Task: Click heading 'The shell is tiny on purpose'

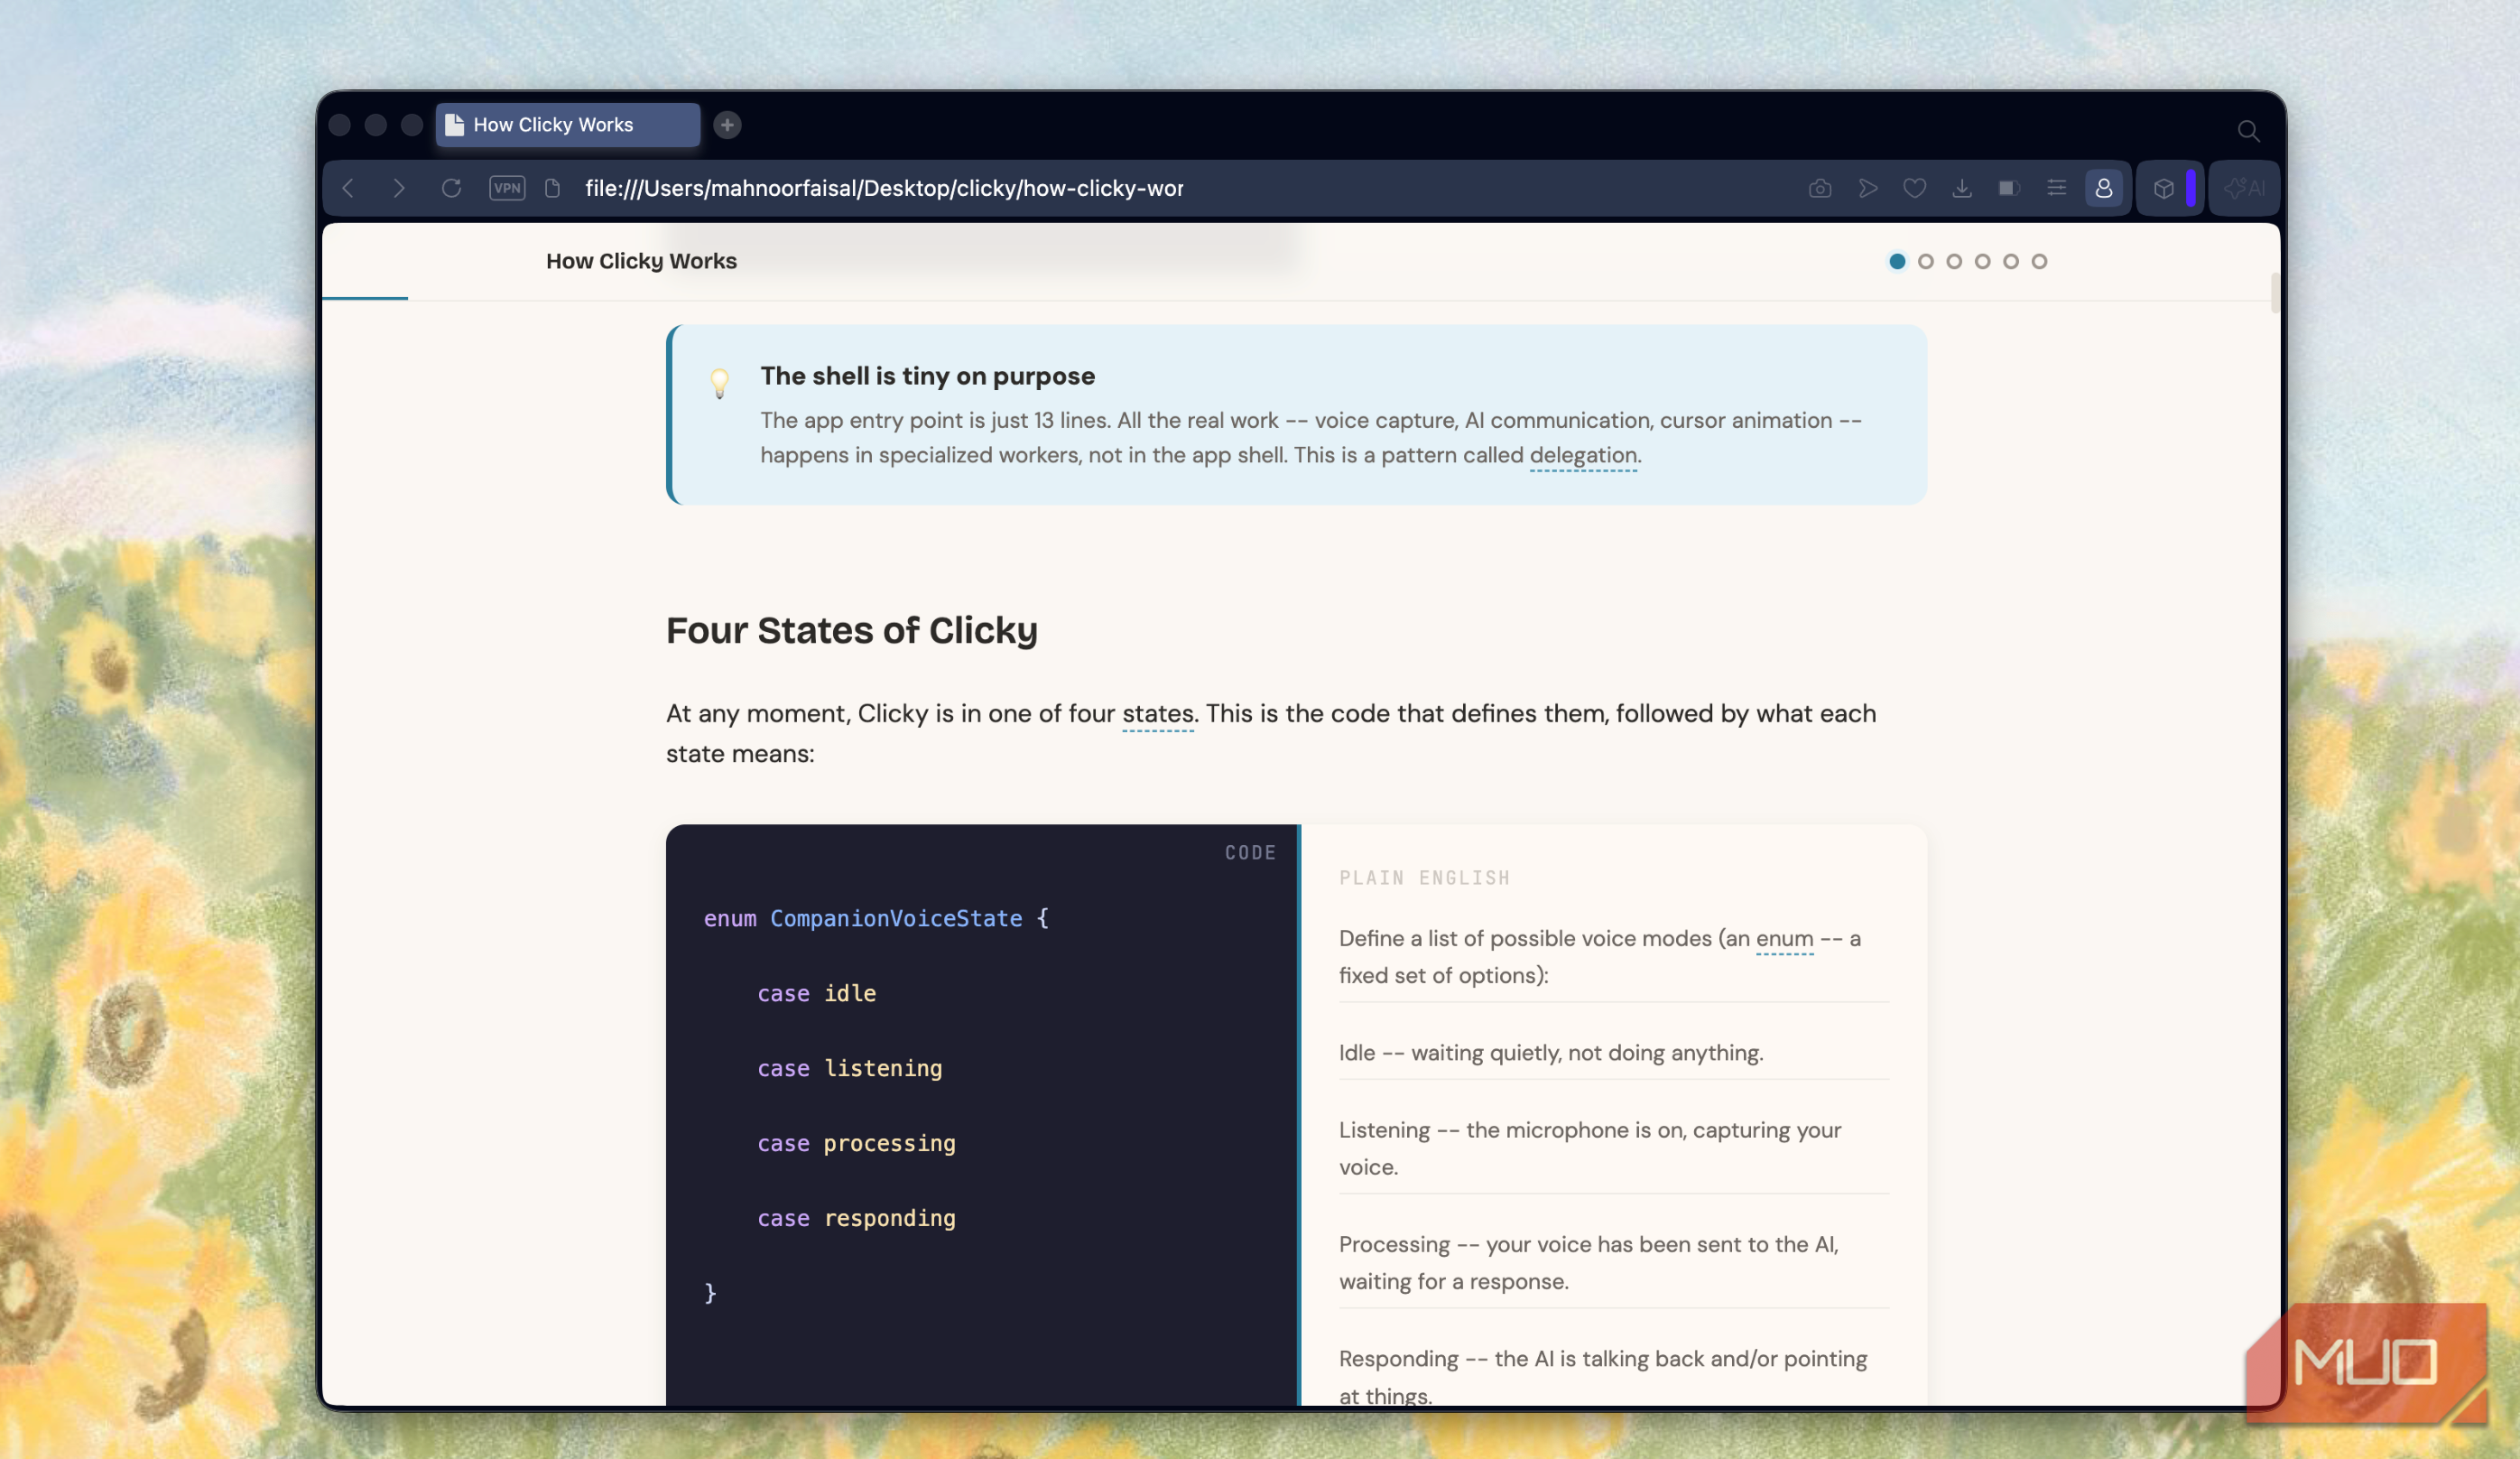Action: [x=927, y=376]
